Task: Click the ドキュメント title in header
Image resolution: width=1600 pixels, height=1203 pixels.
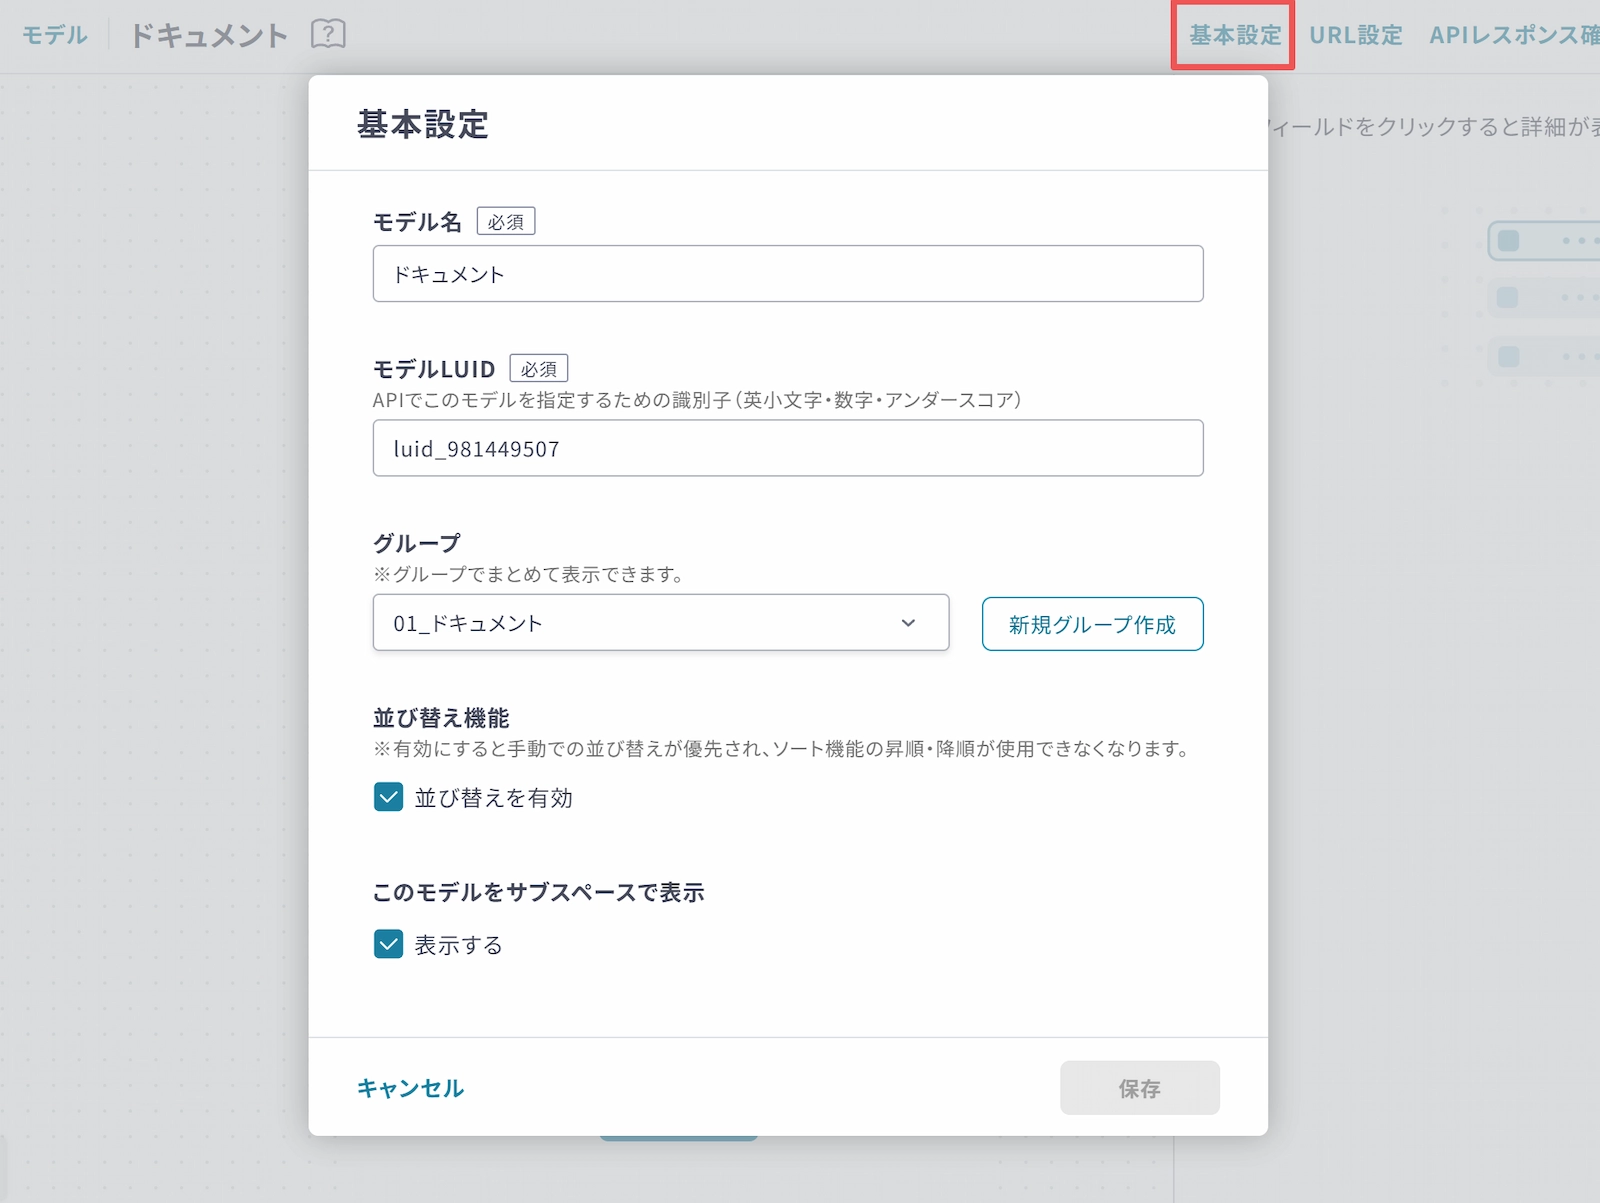Action: click(x=209, y=35)
